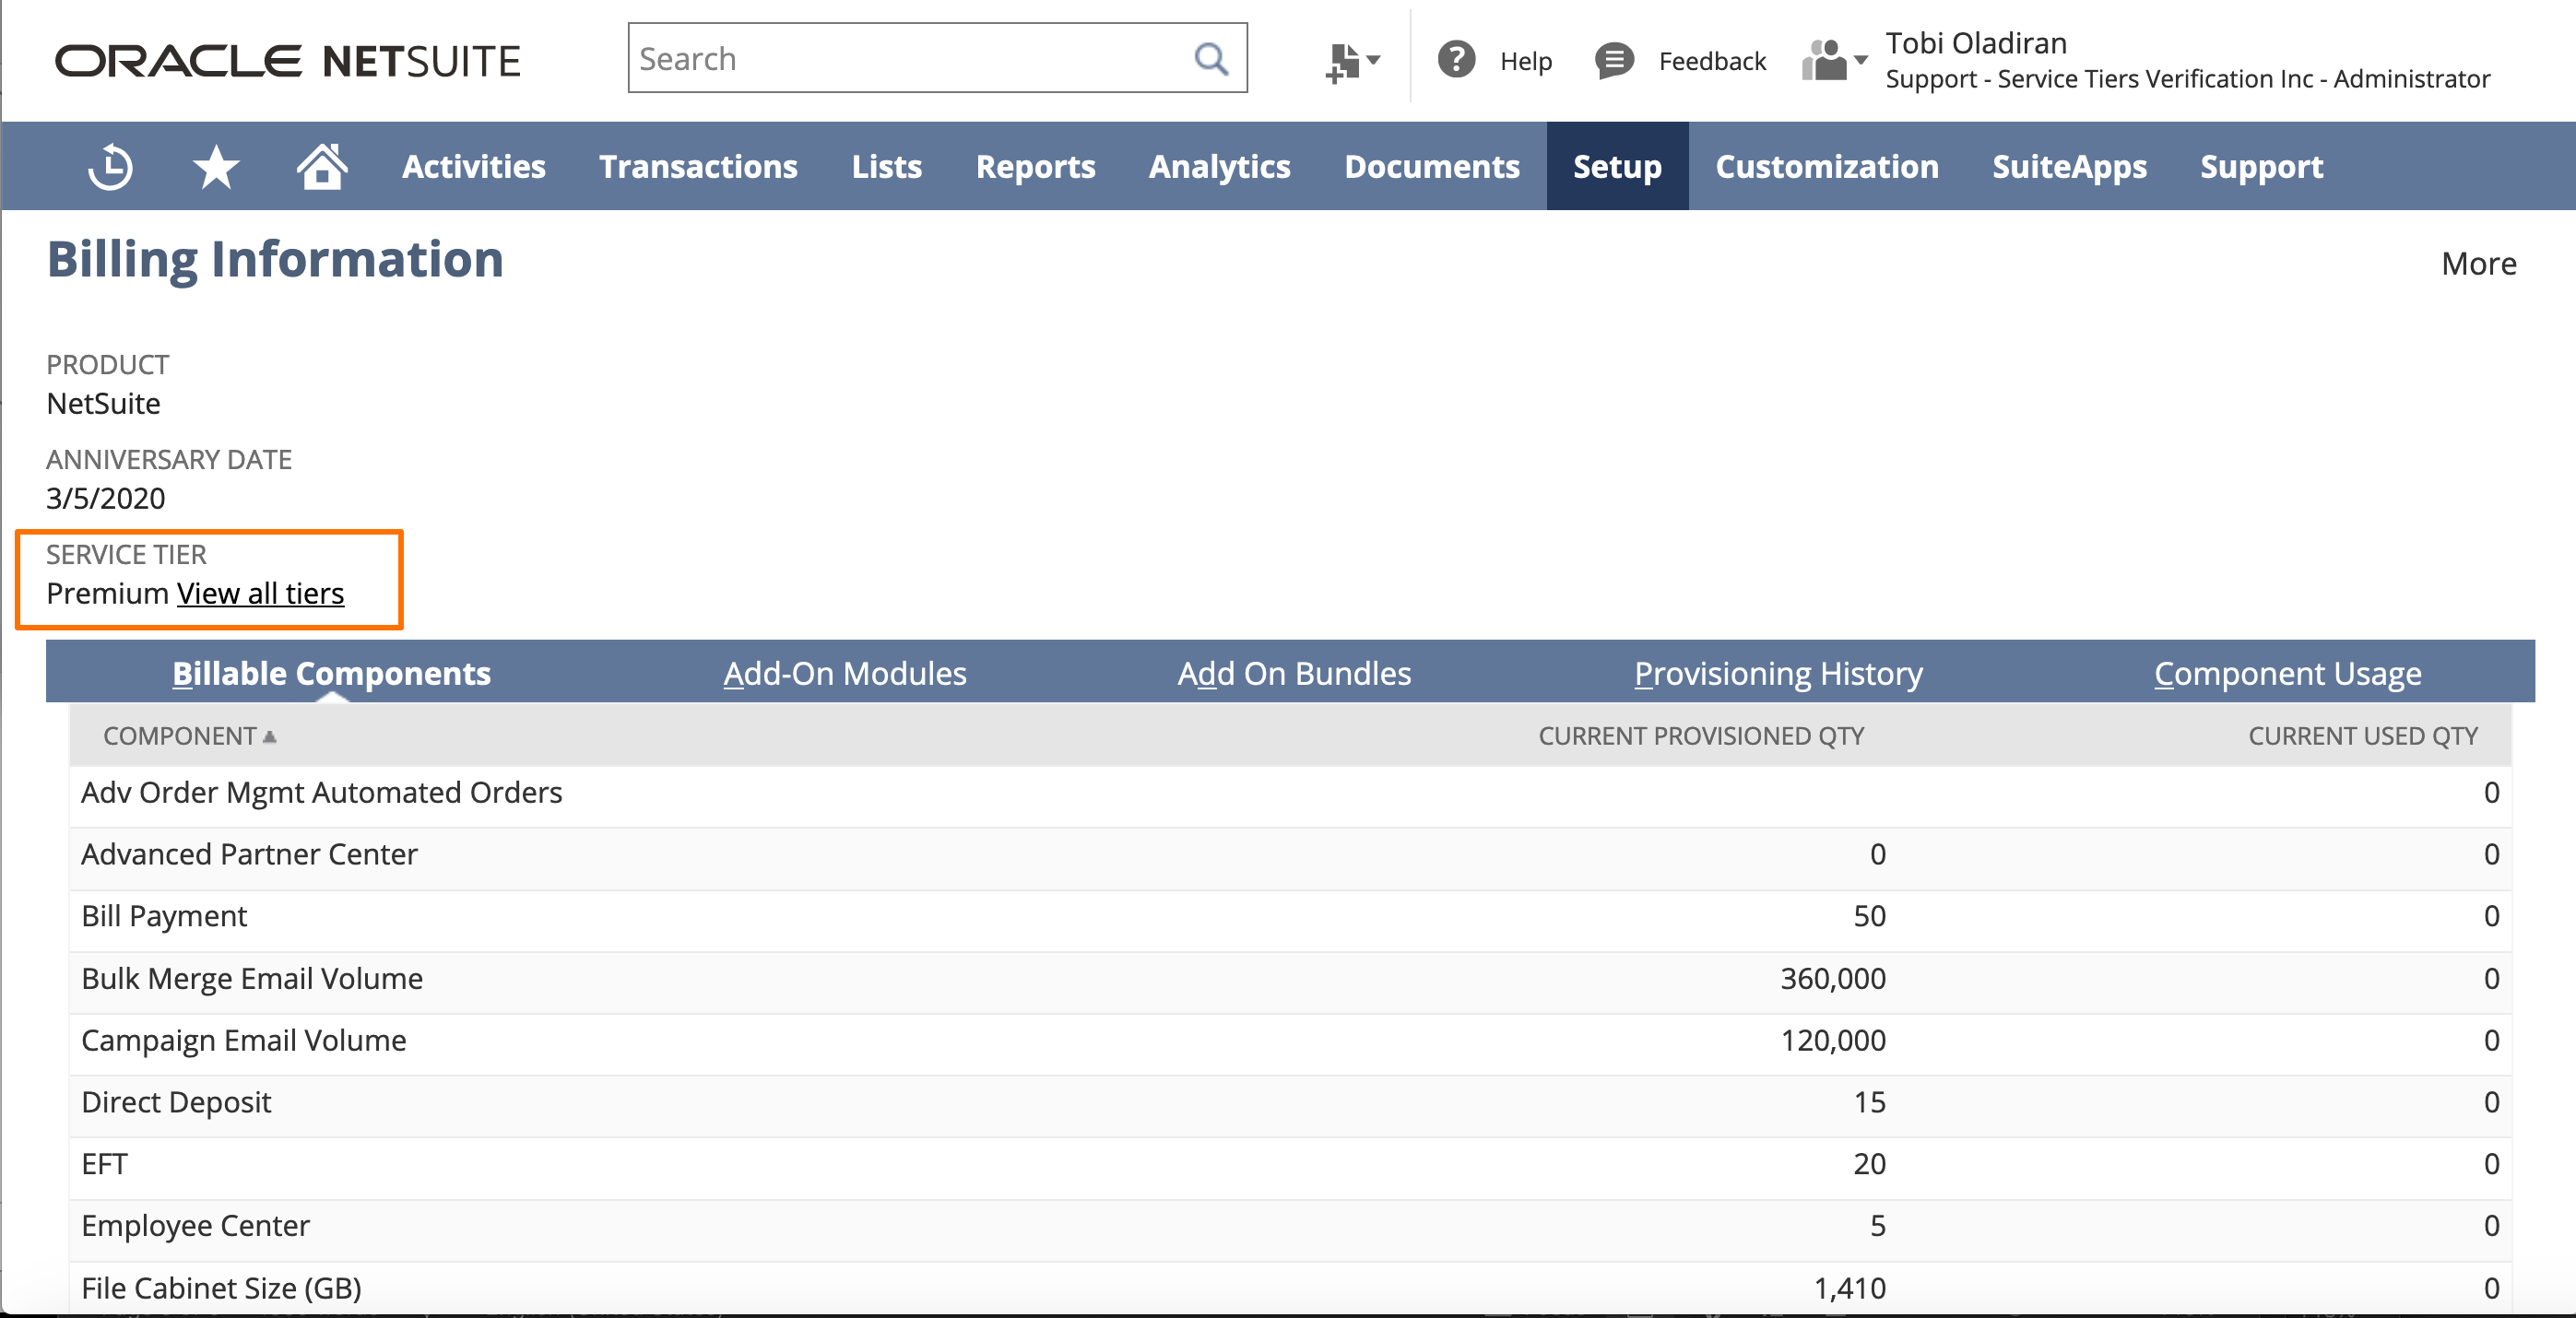Select the Direct Deposit row
Screen dimensions: 2576x1318
click(1290, 1104)
